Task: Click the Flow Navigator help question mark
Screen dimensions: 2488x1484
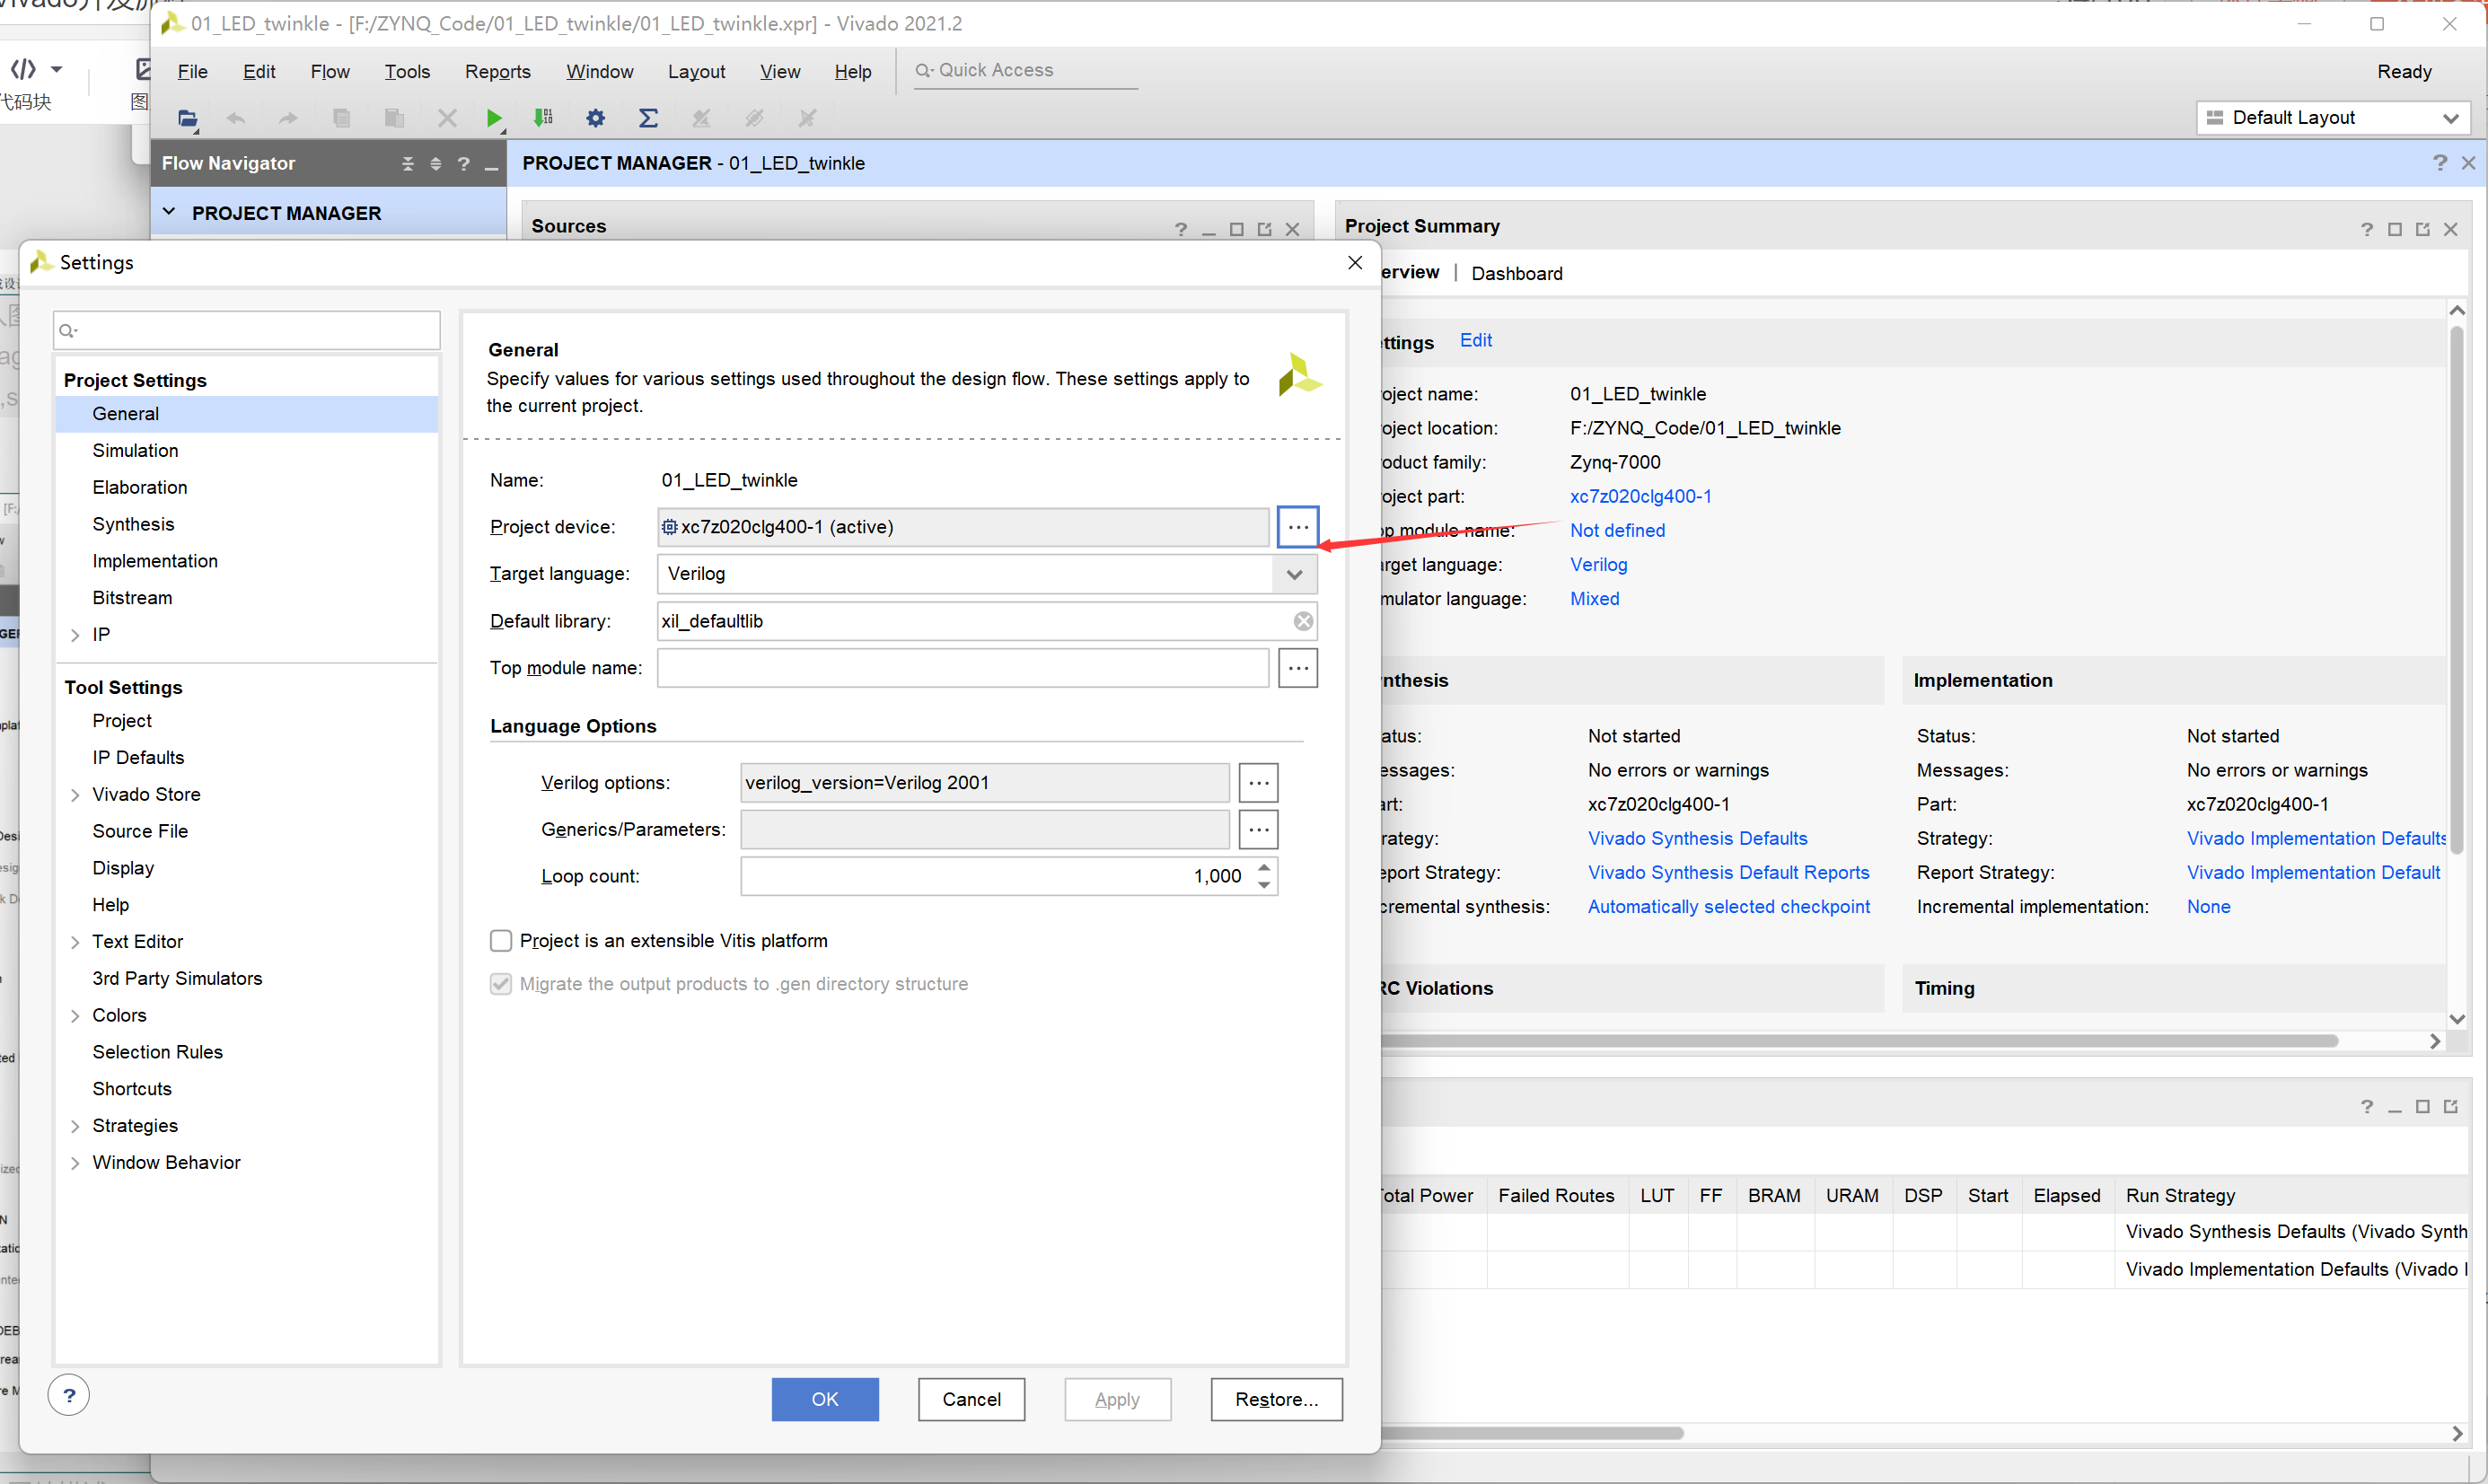Action: click(463, 163)
